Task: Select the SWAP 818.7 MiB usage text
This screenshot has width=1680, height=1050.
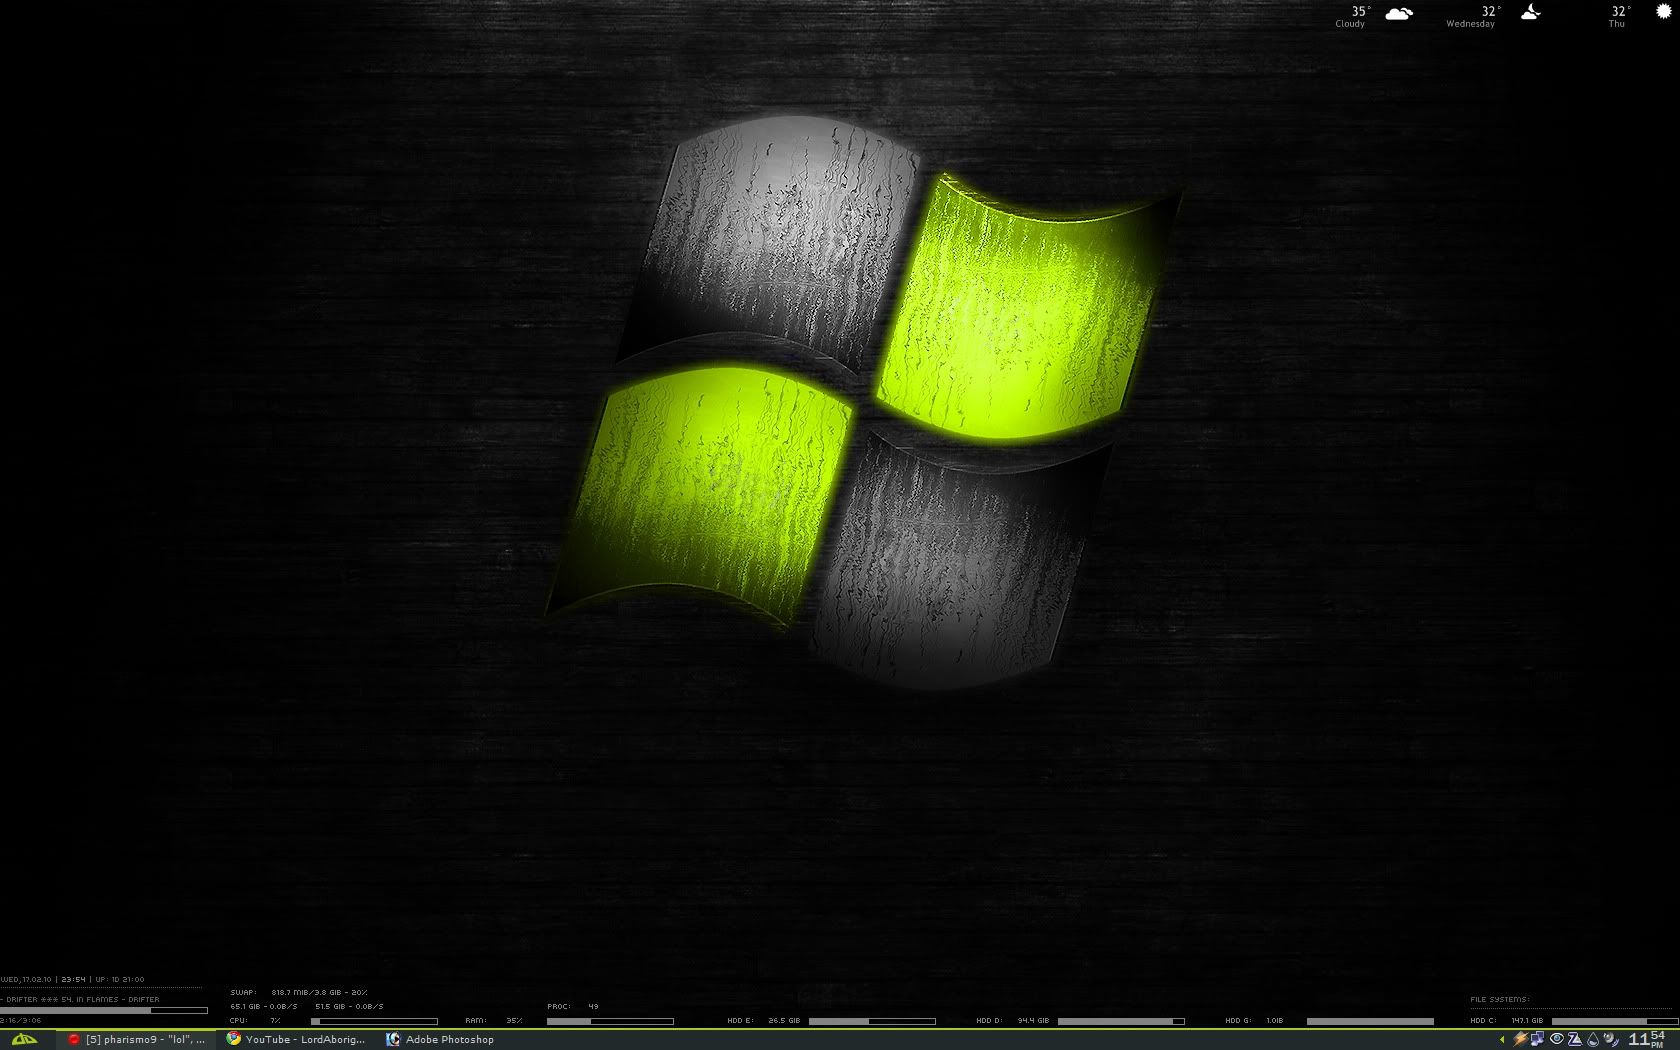Action: (x=298, y=992)
